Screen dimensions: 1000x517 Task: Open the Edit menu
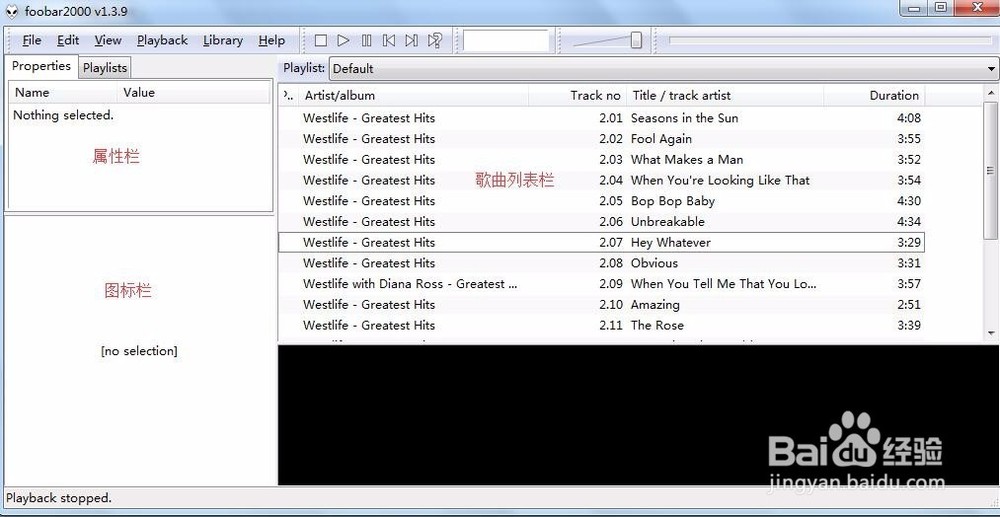tap(68, 40)
